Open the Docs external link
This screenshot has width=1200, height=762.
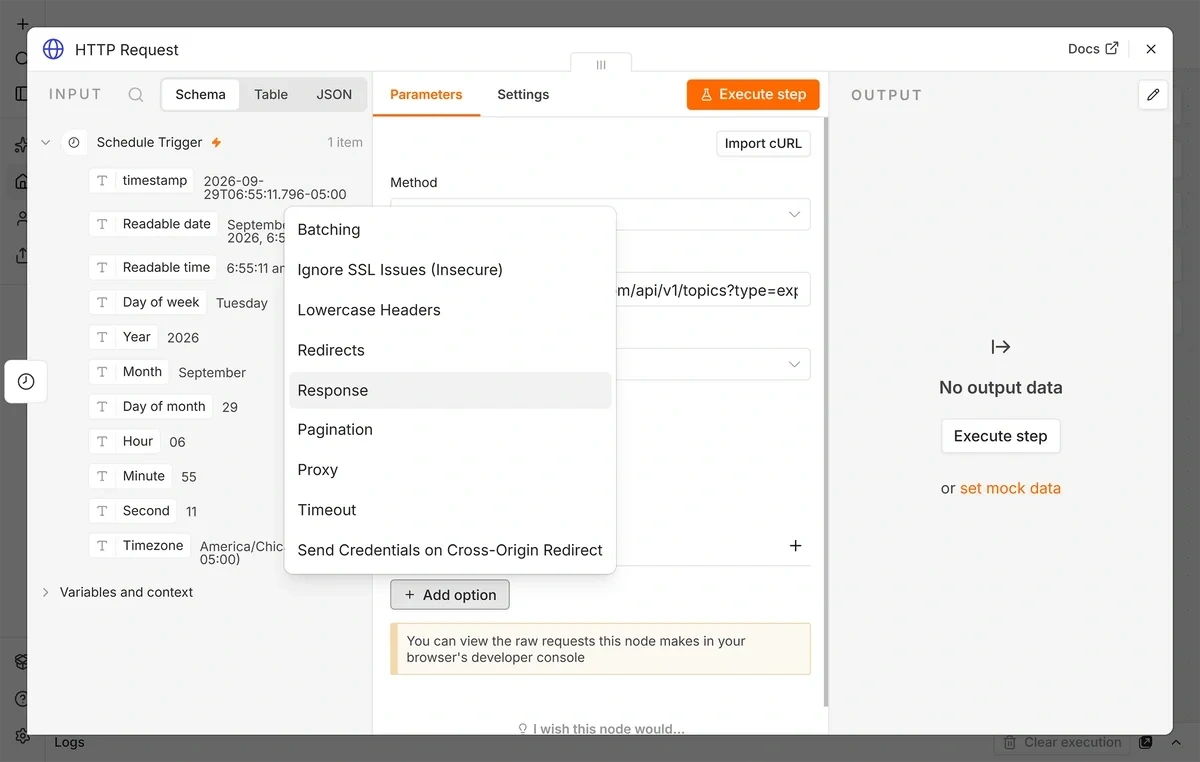pyautogui.click(x=1093, y=49)
